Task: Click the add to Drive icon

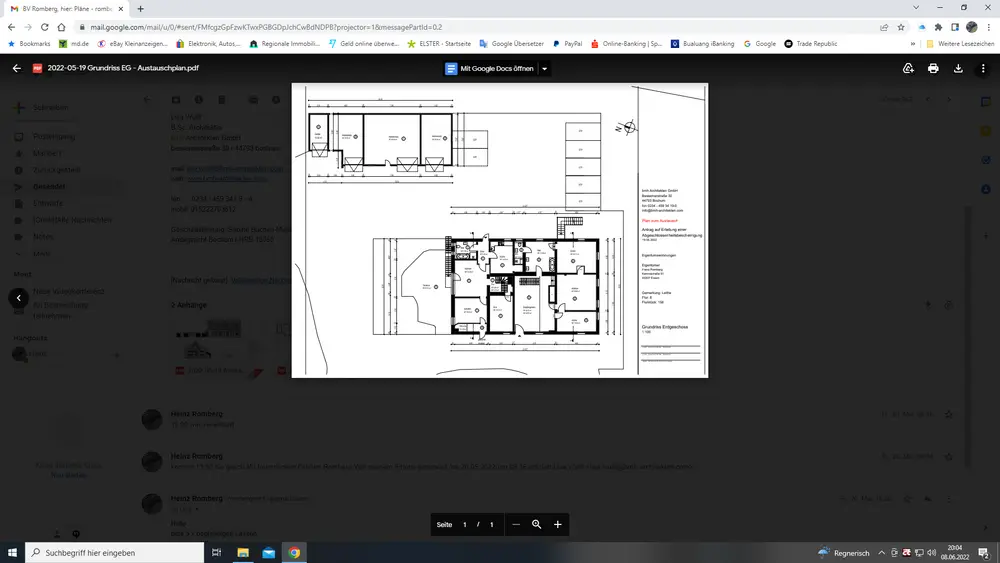Action: (908, 69)
